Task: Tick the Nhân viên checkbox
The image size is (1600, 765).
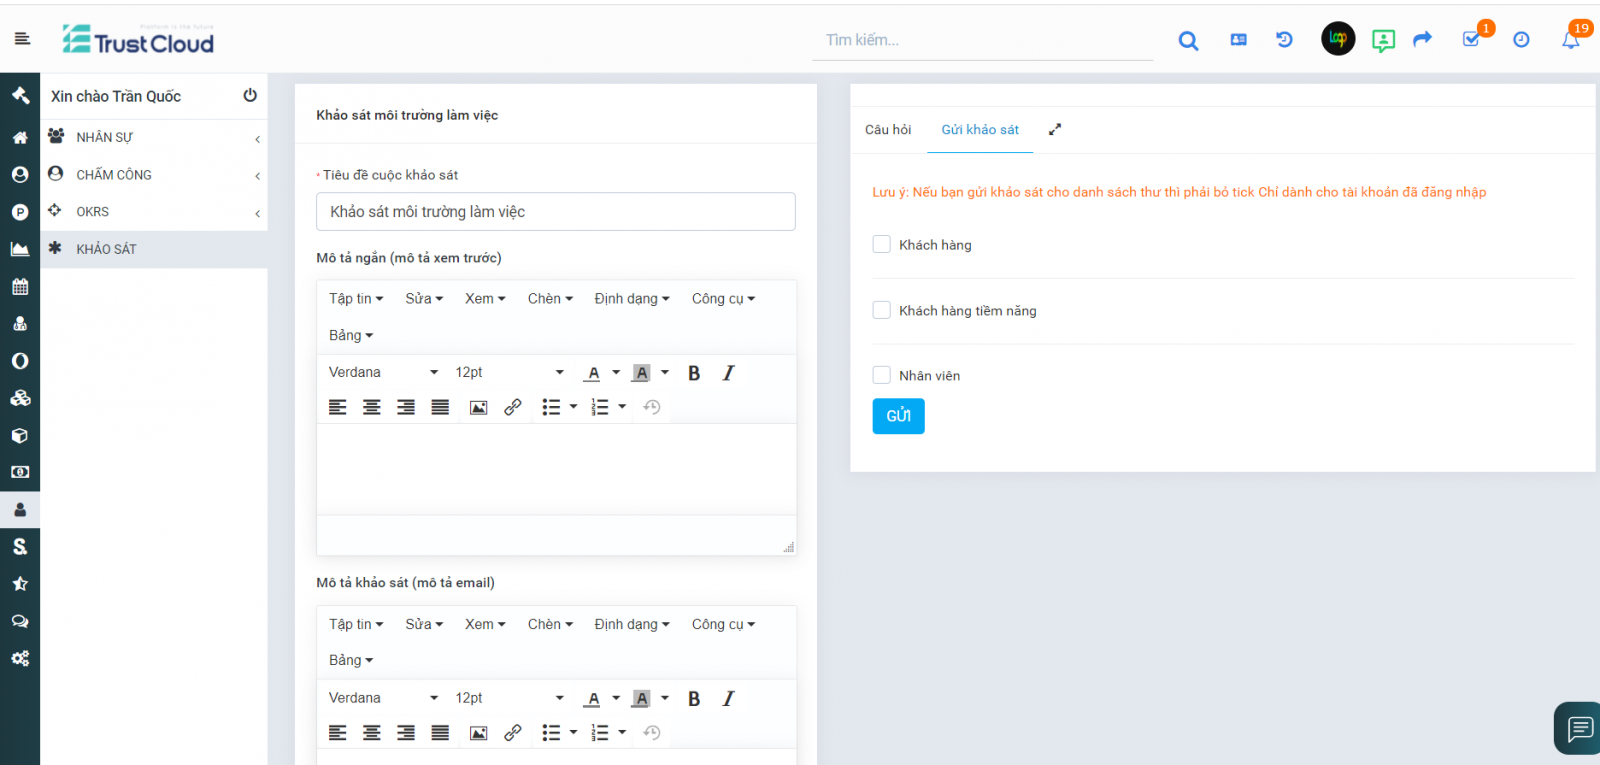Action: [881, 376]
